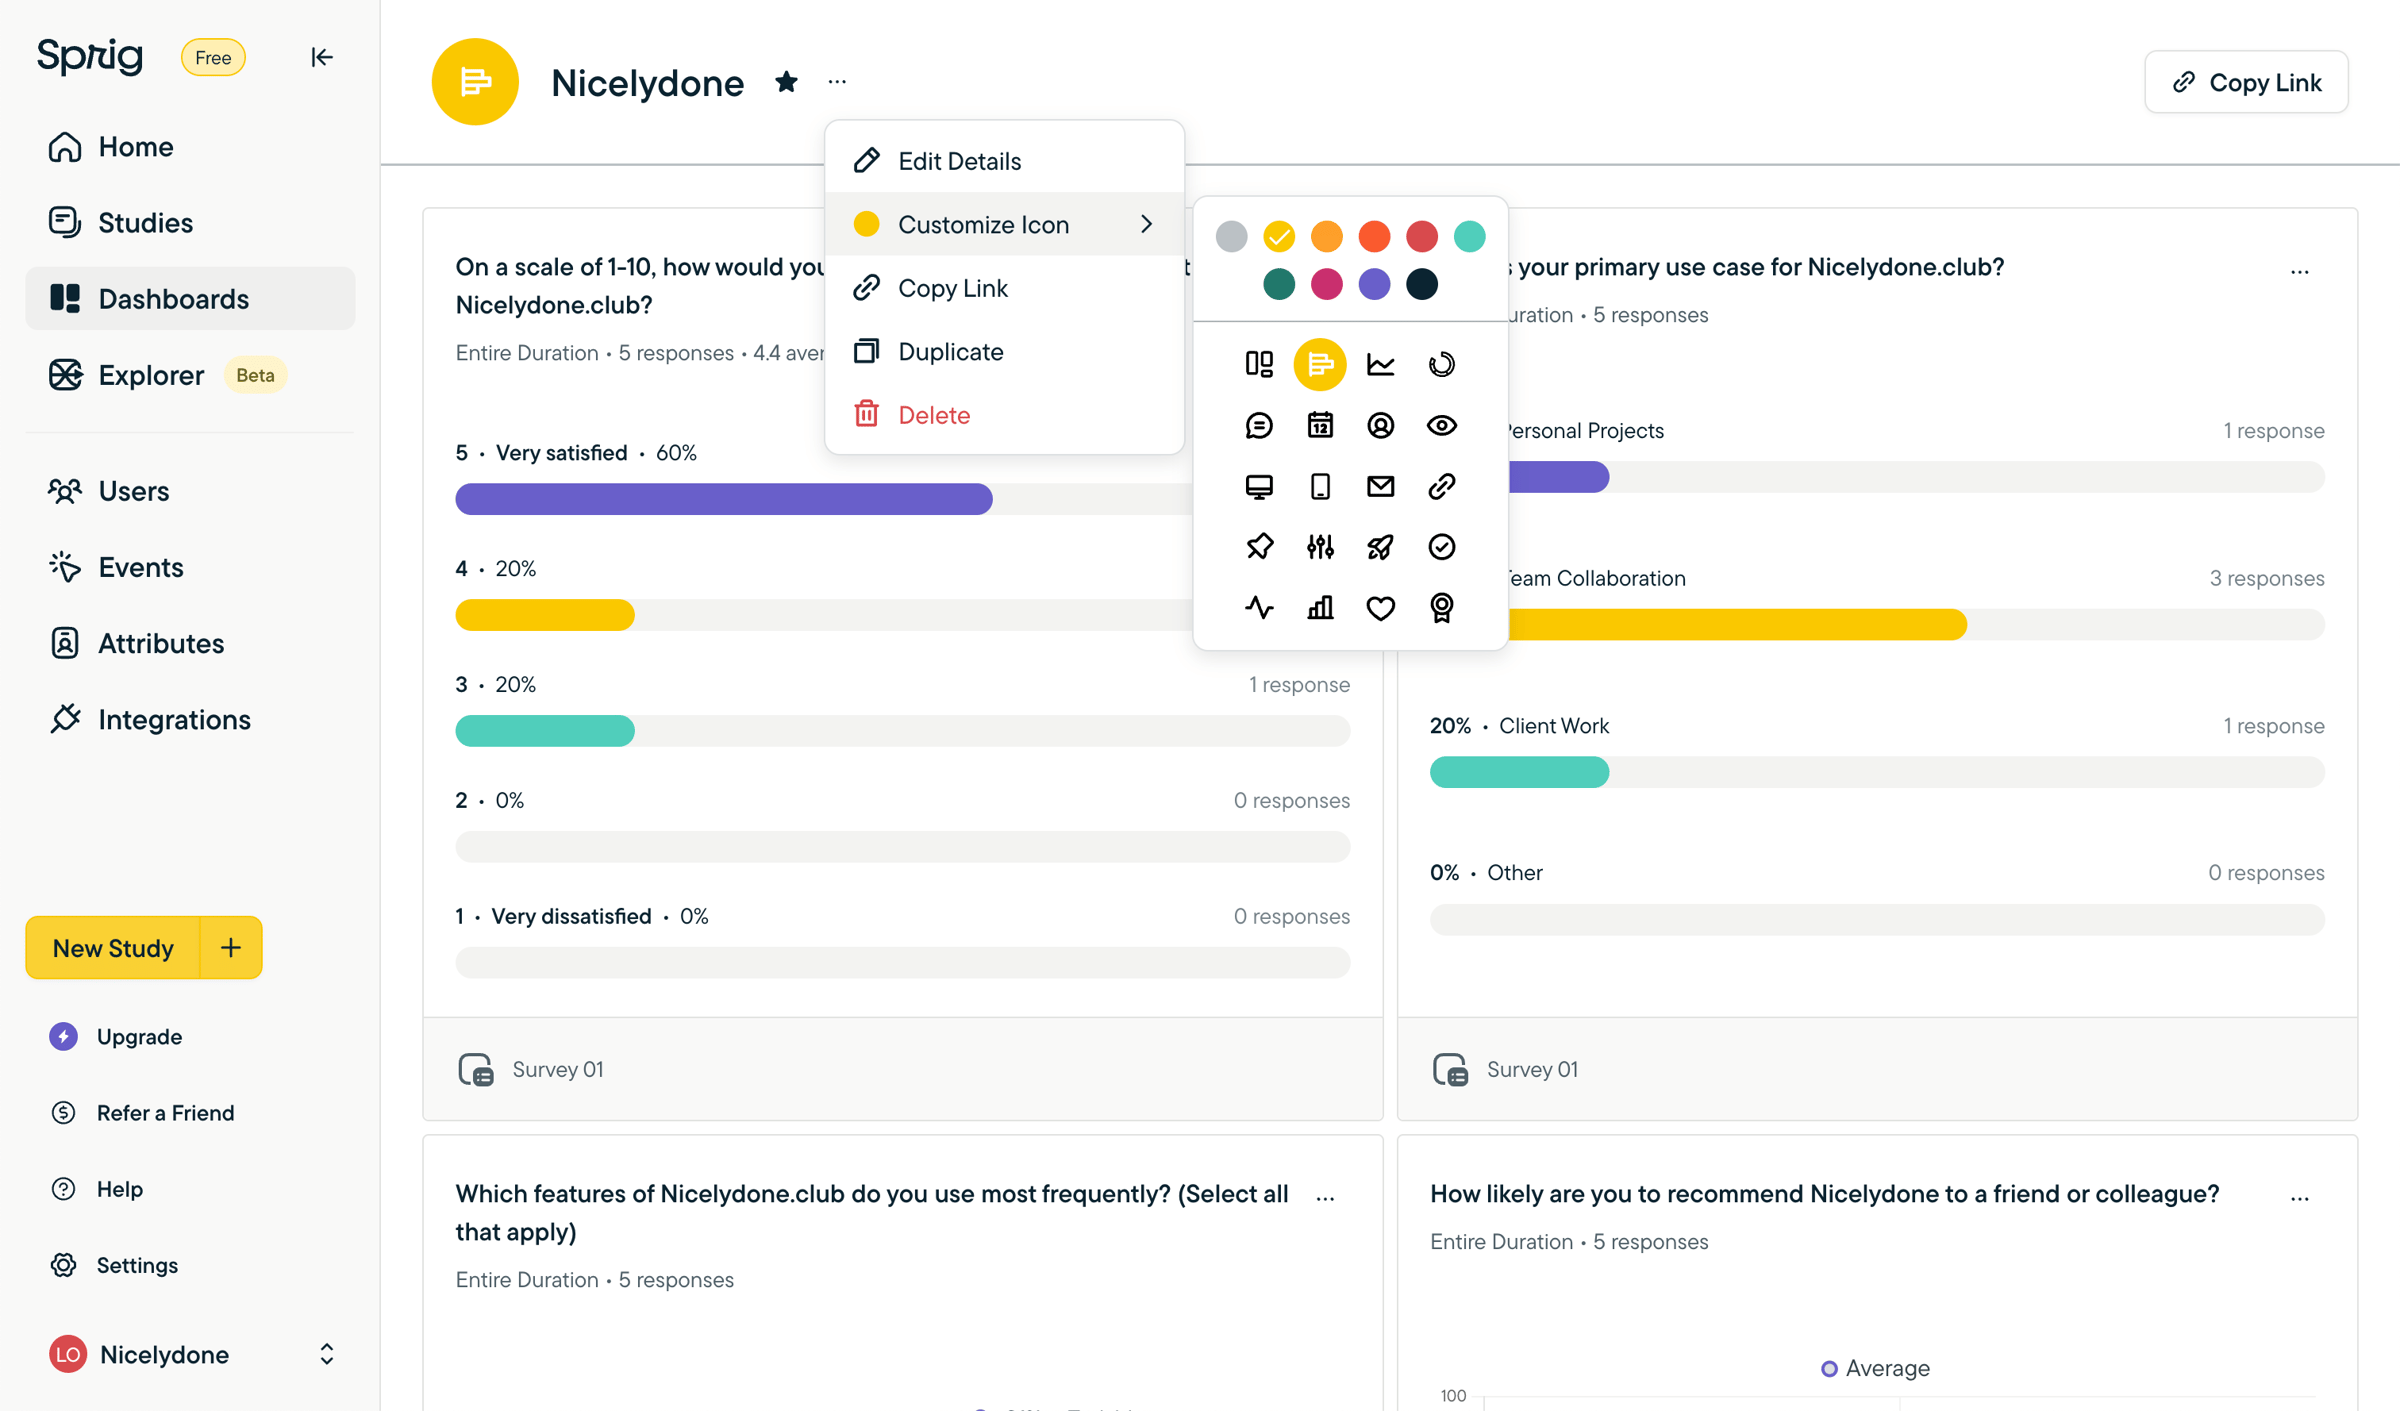Open Refer a Friend

pos(142,1113)
